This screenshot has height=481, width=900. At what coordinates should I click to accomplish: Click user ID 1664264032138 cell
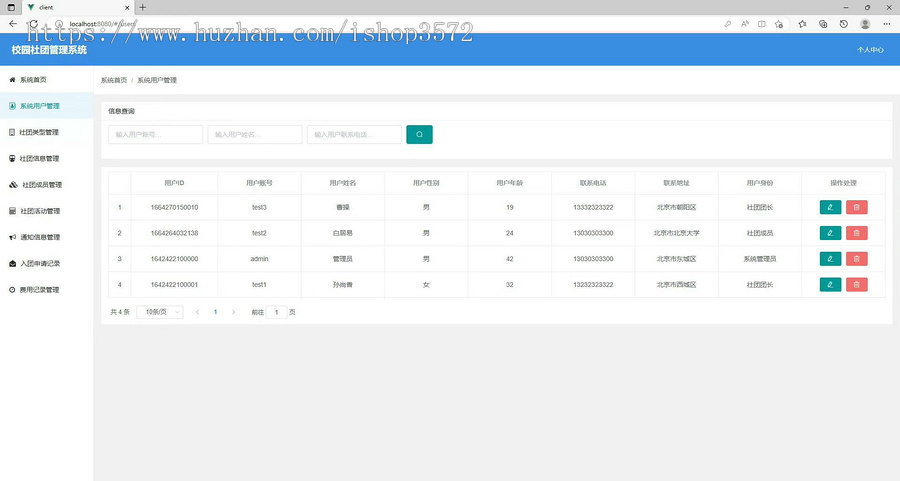pos(174,233)
